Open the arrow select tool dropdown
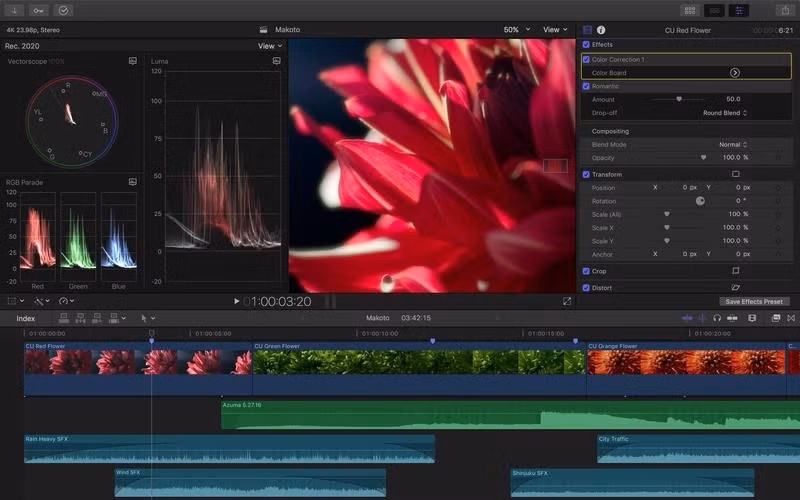The image size is (800, 500). pyautogui.click(x=147, y=318)
